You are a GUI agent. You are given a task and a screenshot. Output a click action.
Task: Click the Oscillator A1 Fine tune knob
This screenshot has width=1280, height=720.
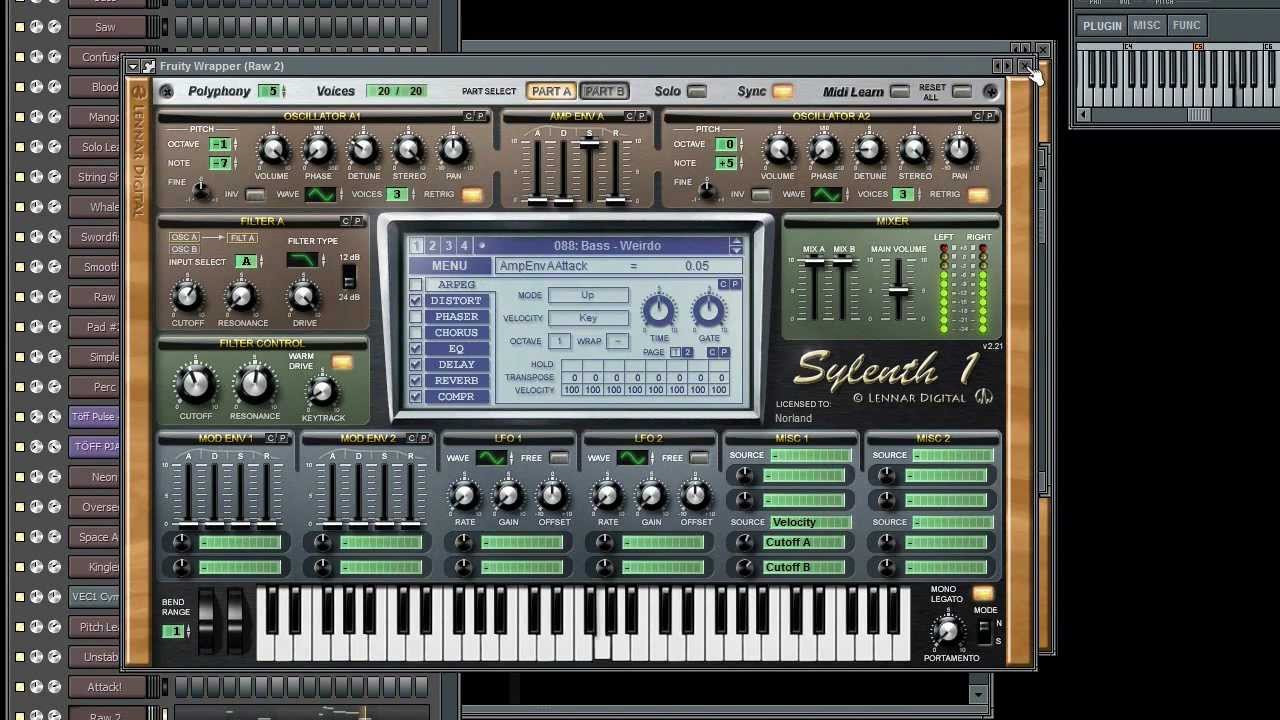[x=201, y=190]
